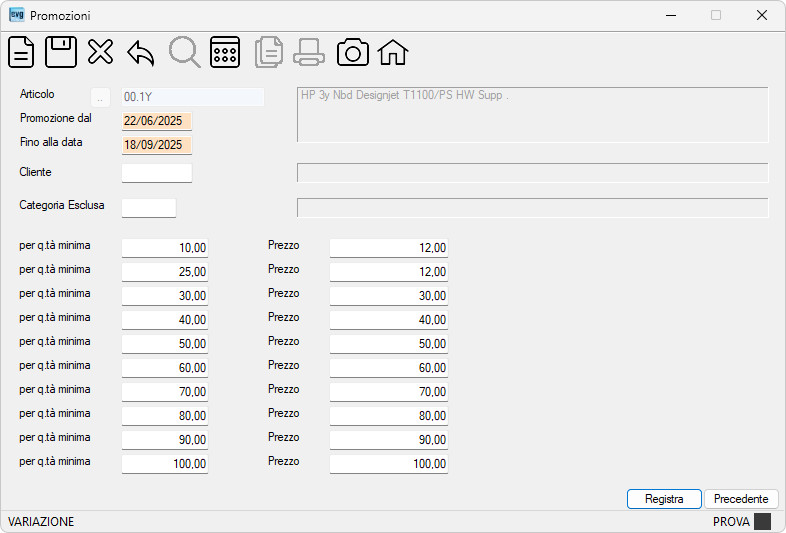Click the Registra button

[x=664, y=499]
